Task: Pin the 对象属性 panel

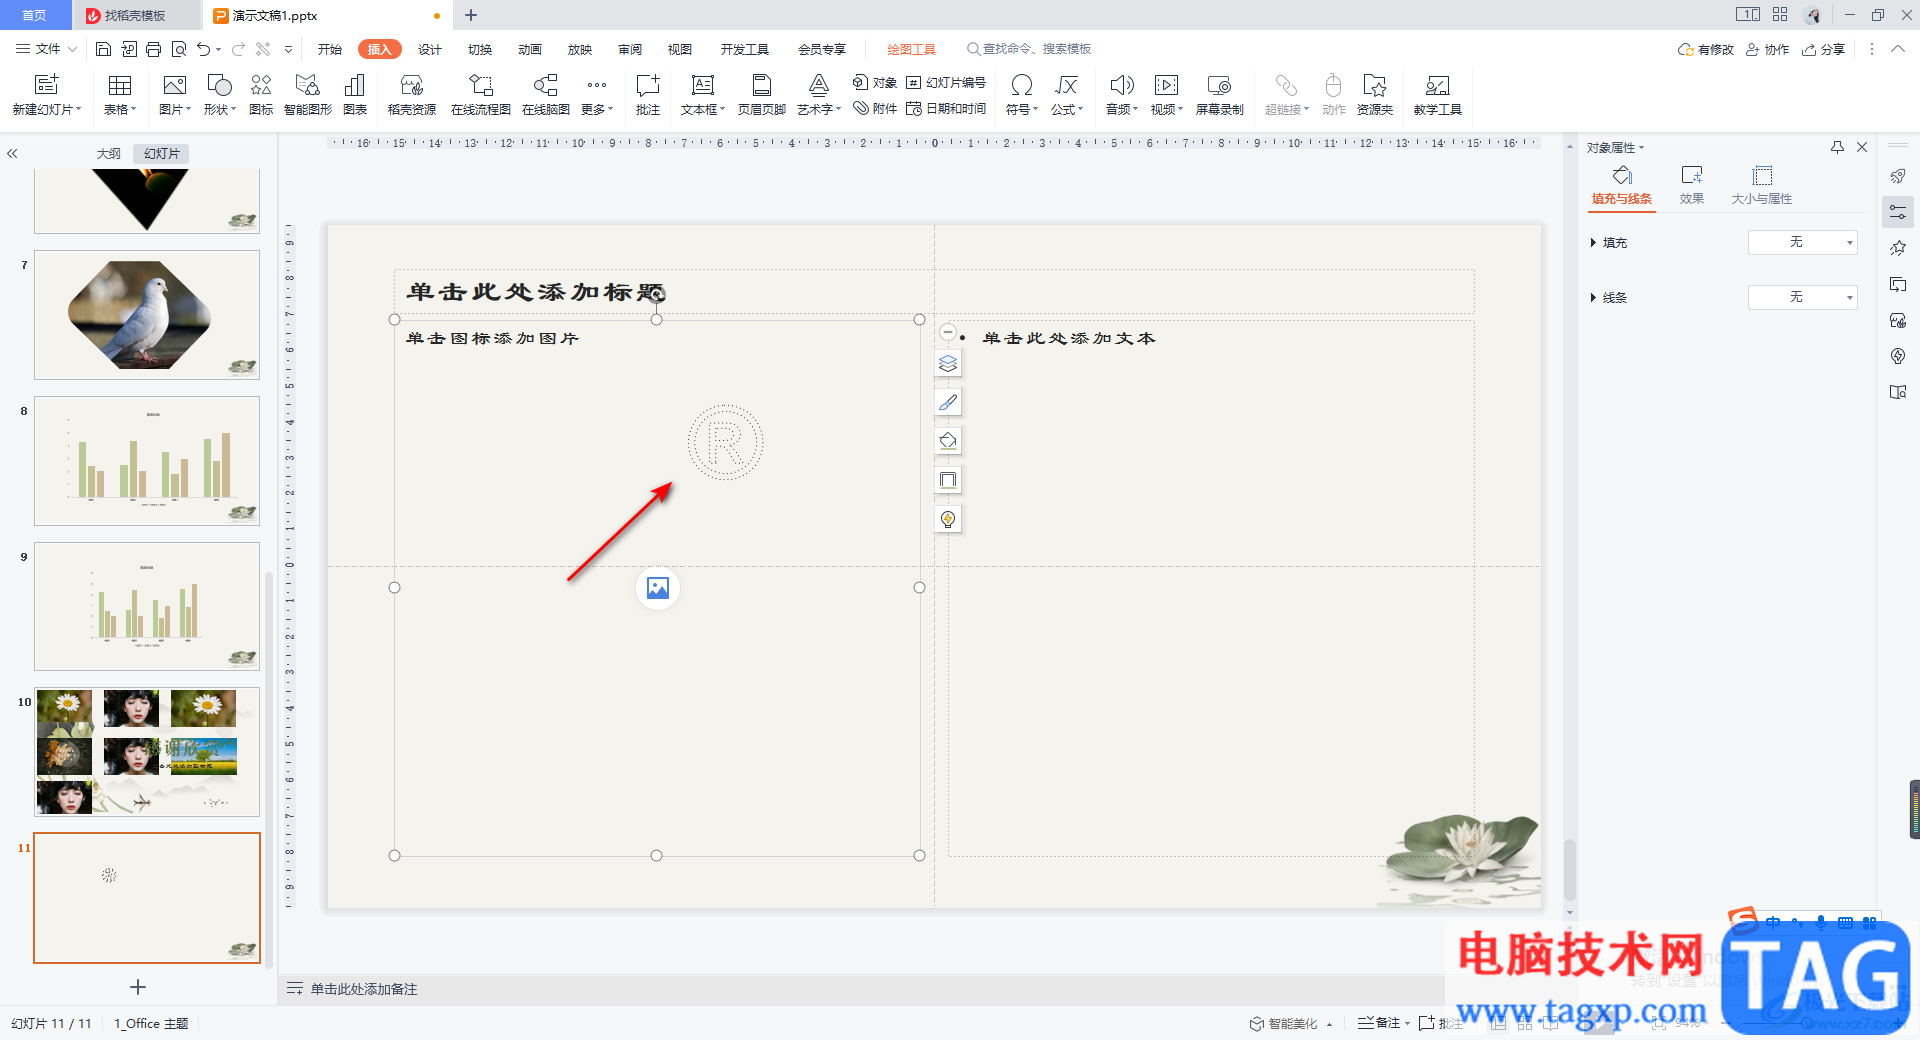Action: point(1837,147)
